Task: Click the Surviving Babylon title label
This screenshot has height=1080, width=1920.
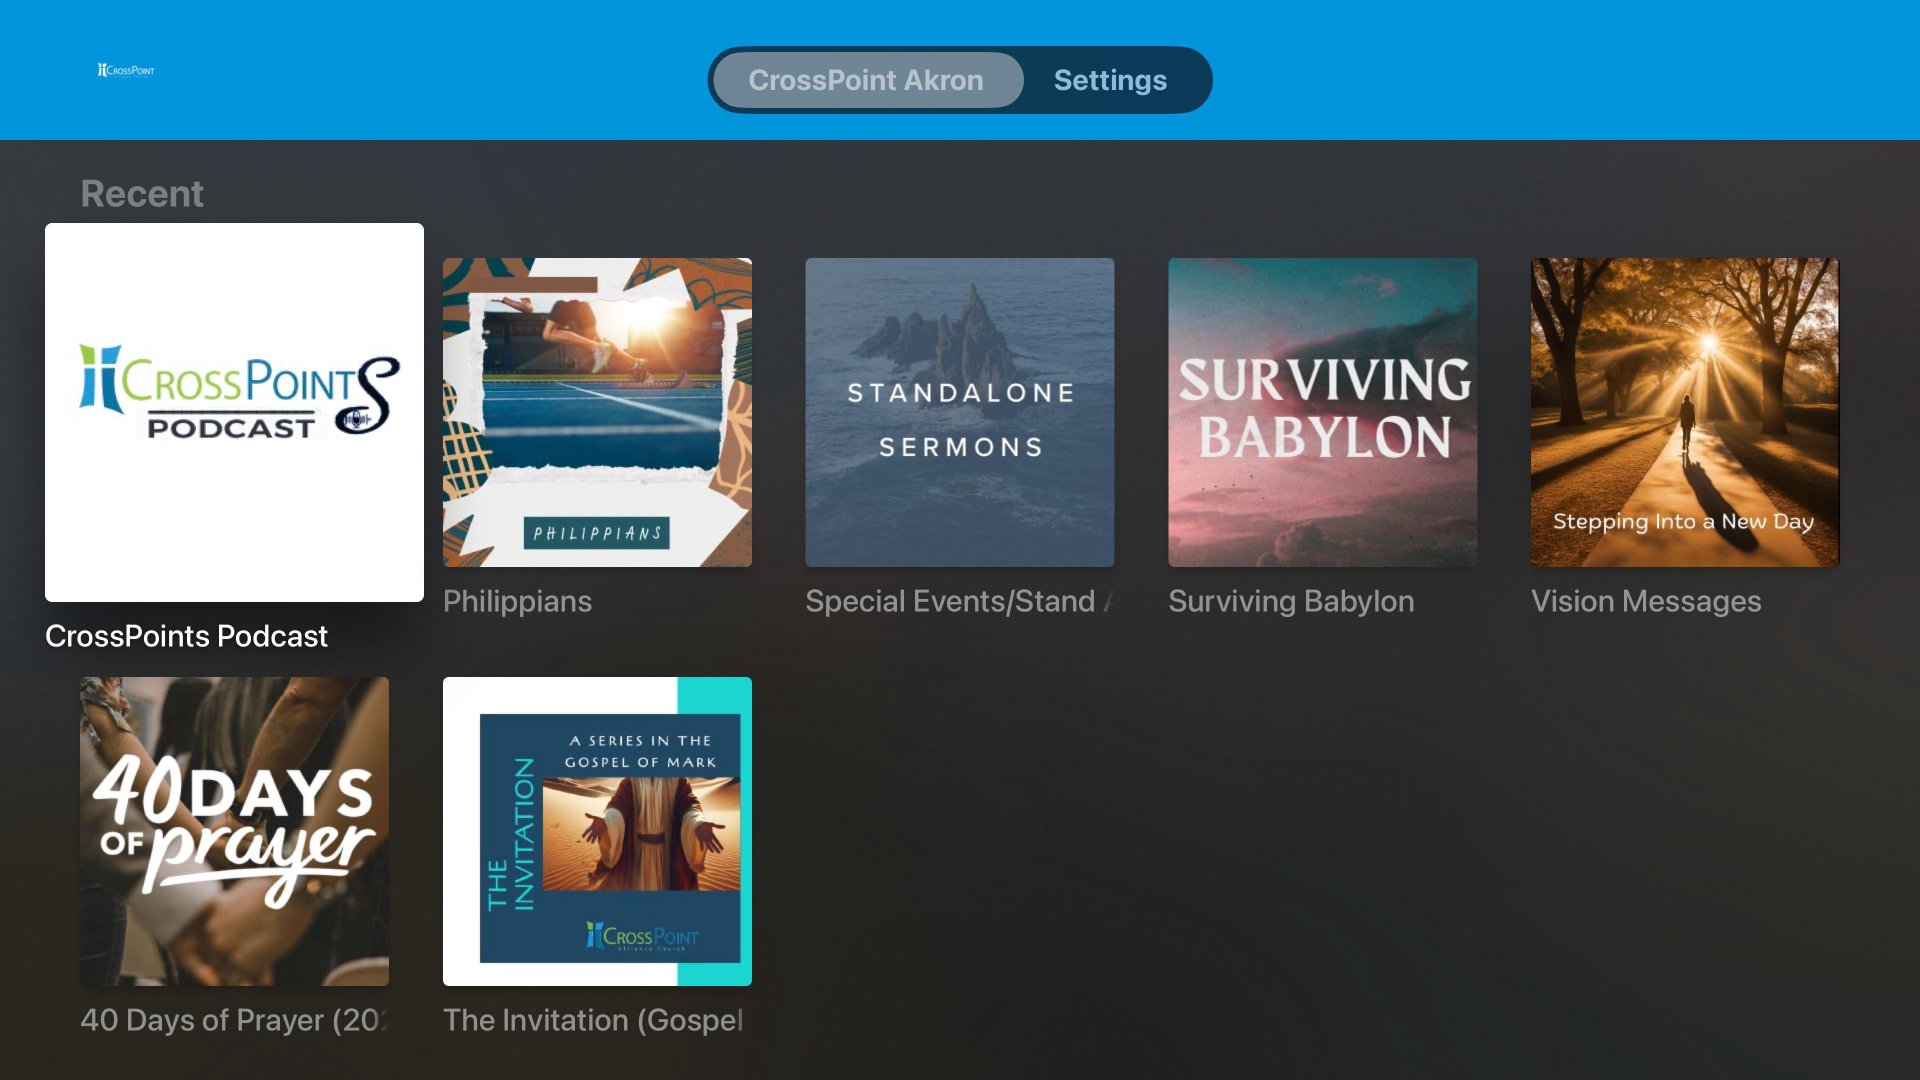Action: (1291, 601)
